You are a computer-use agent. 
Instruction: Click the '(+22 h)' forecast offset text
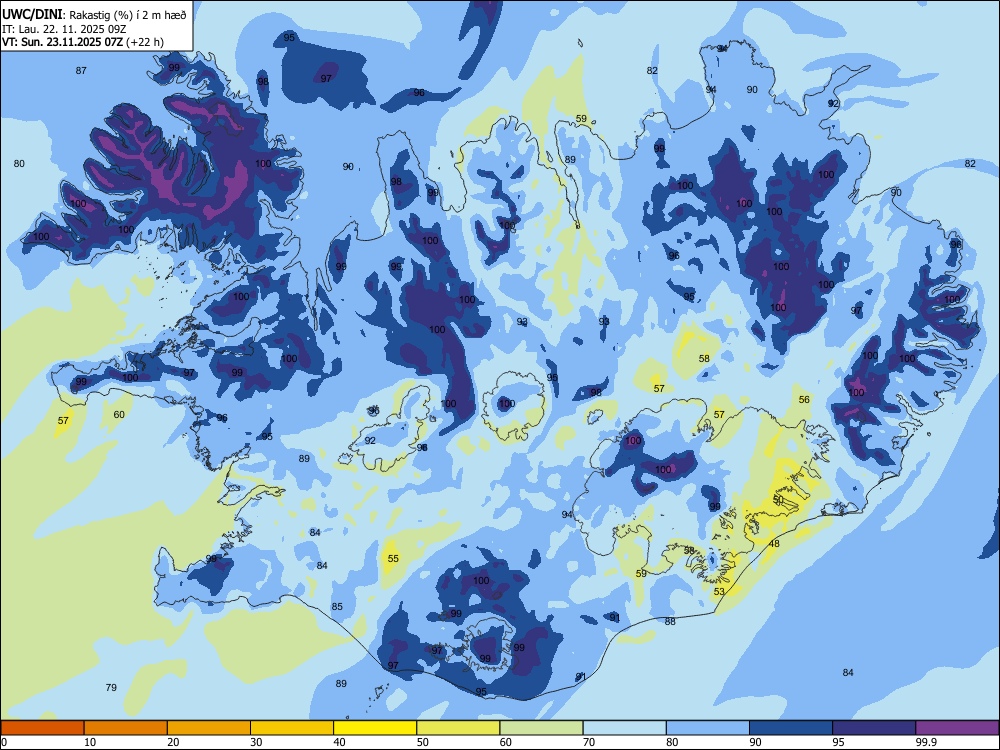(x=145, y=42)
